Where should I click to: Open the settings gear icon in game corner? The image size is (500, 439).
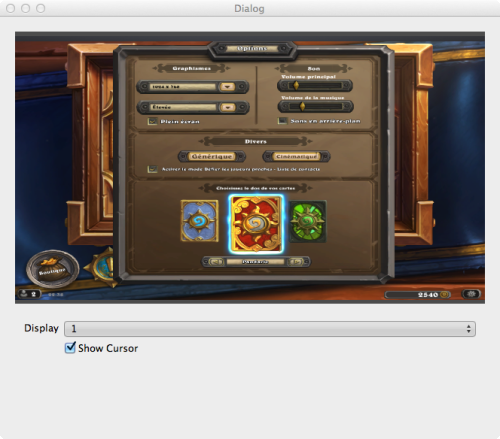pyautogui.click(x=471, y=294)
